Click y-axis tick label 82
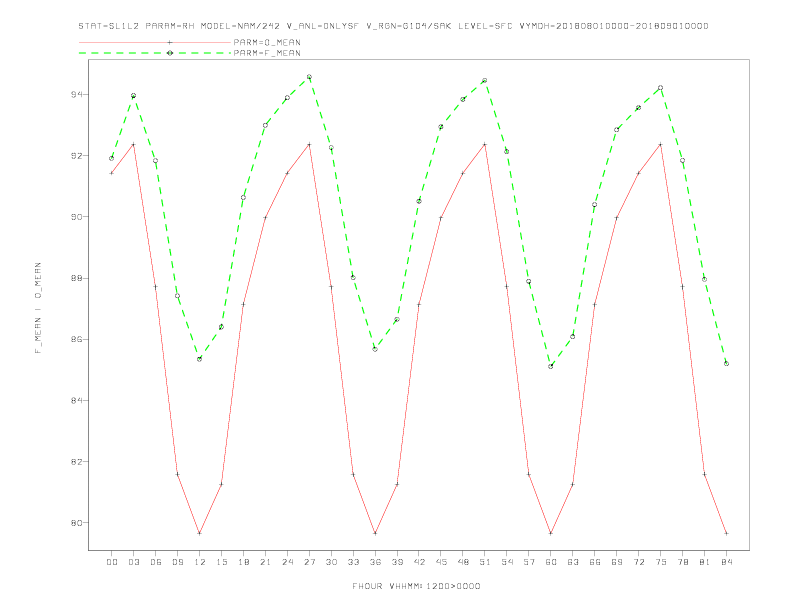The width and height of the screenshot is (792, 612). 77,462
